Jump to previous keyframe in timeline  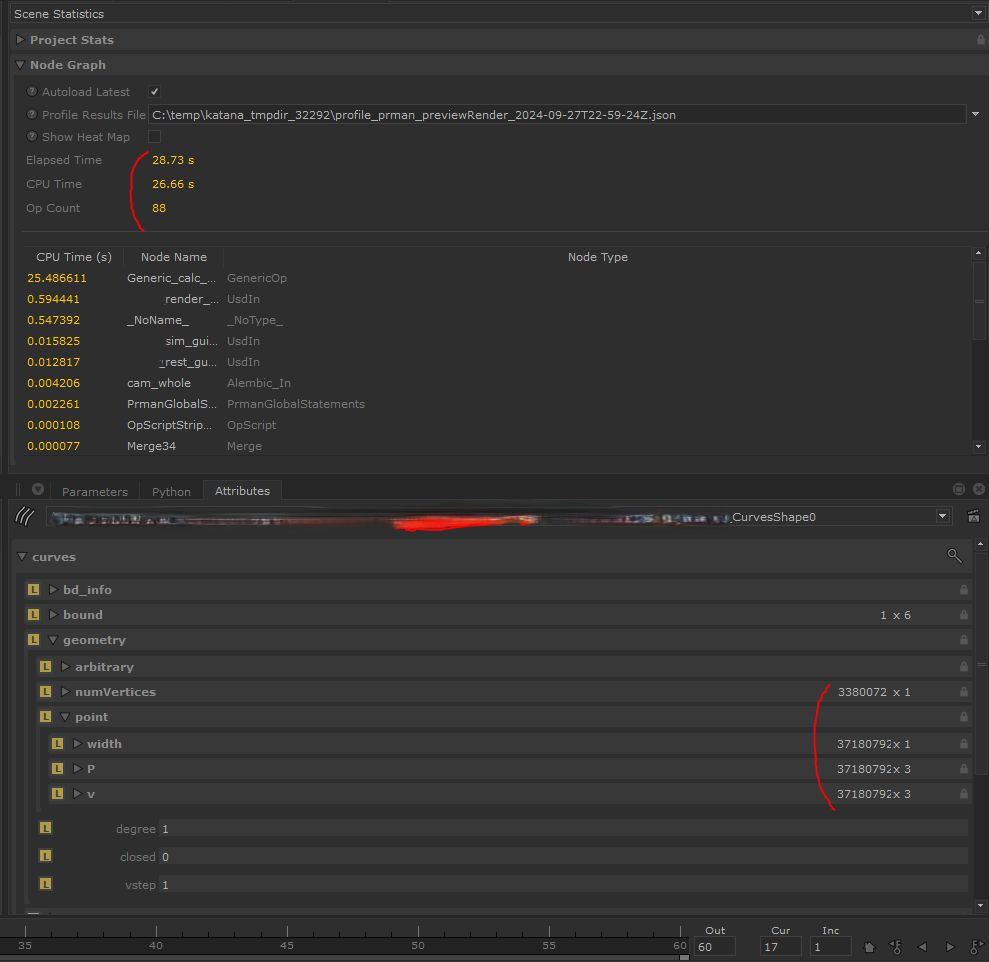point(896,946)
